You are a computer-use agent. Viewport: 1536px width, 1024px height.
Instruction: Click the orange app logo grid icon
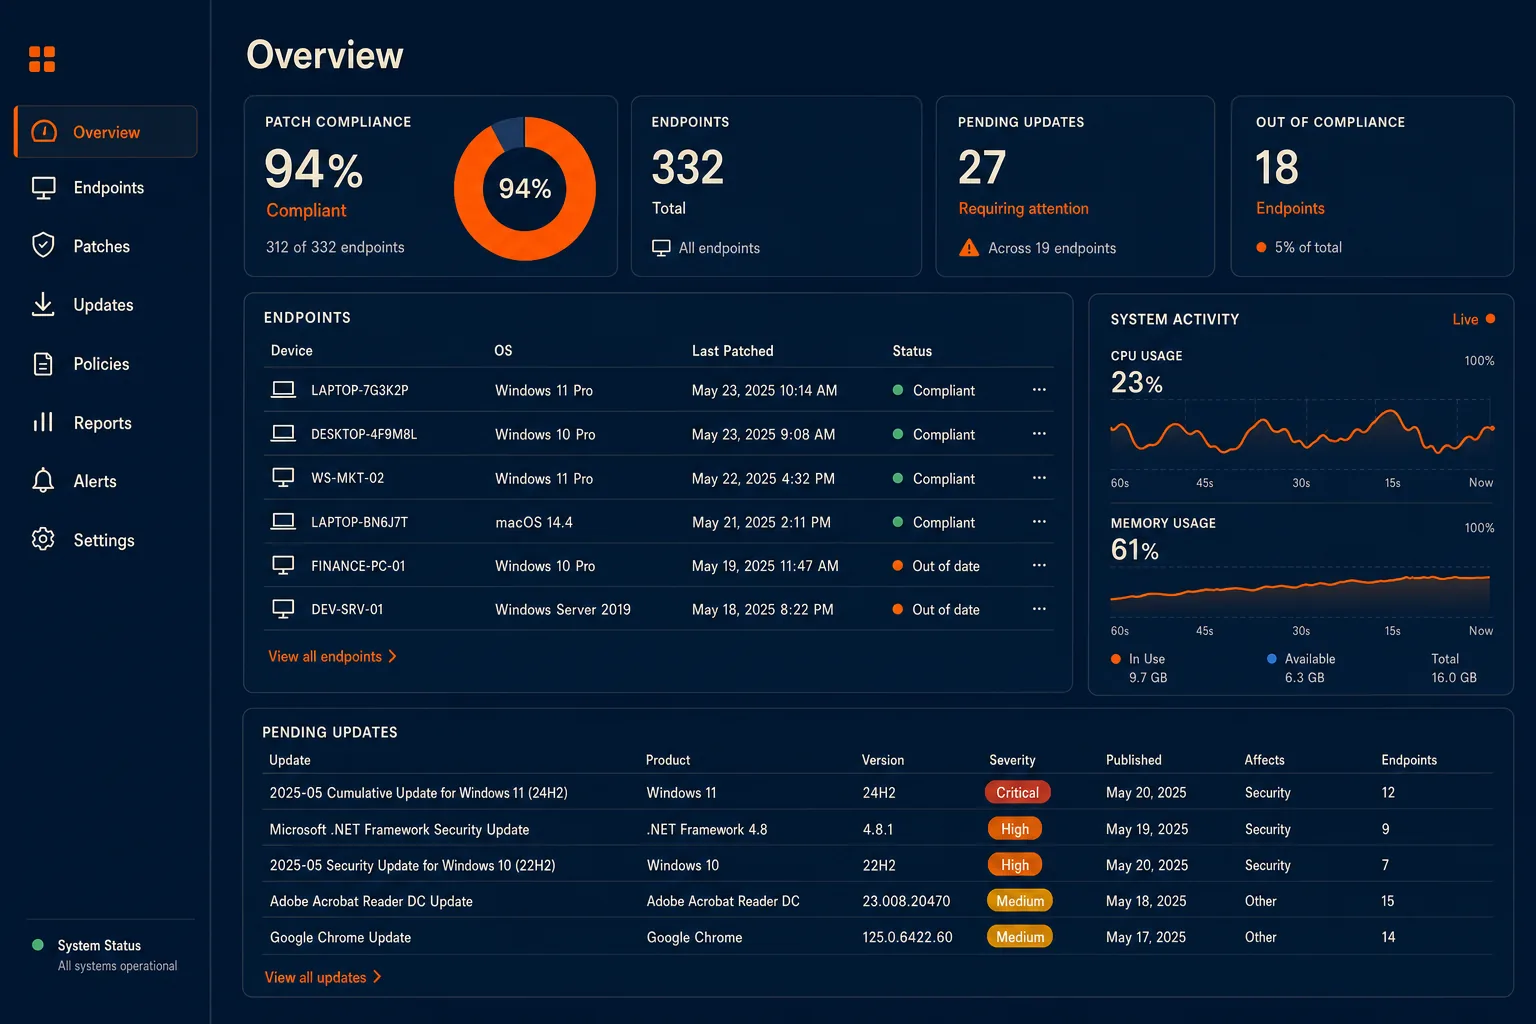click(42, 59)
